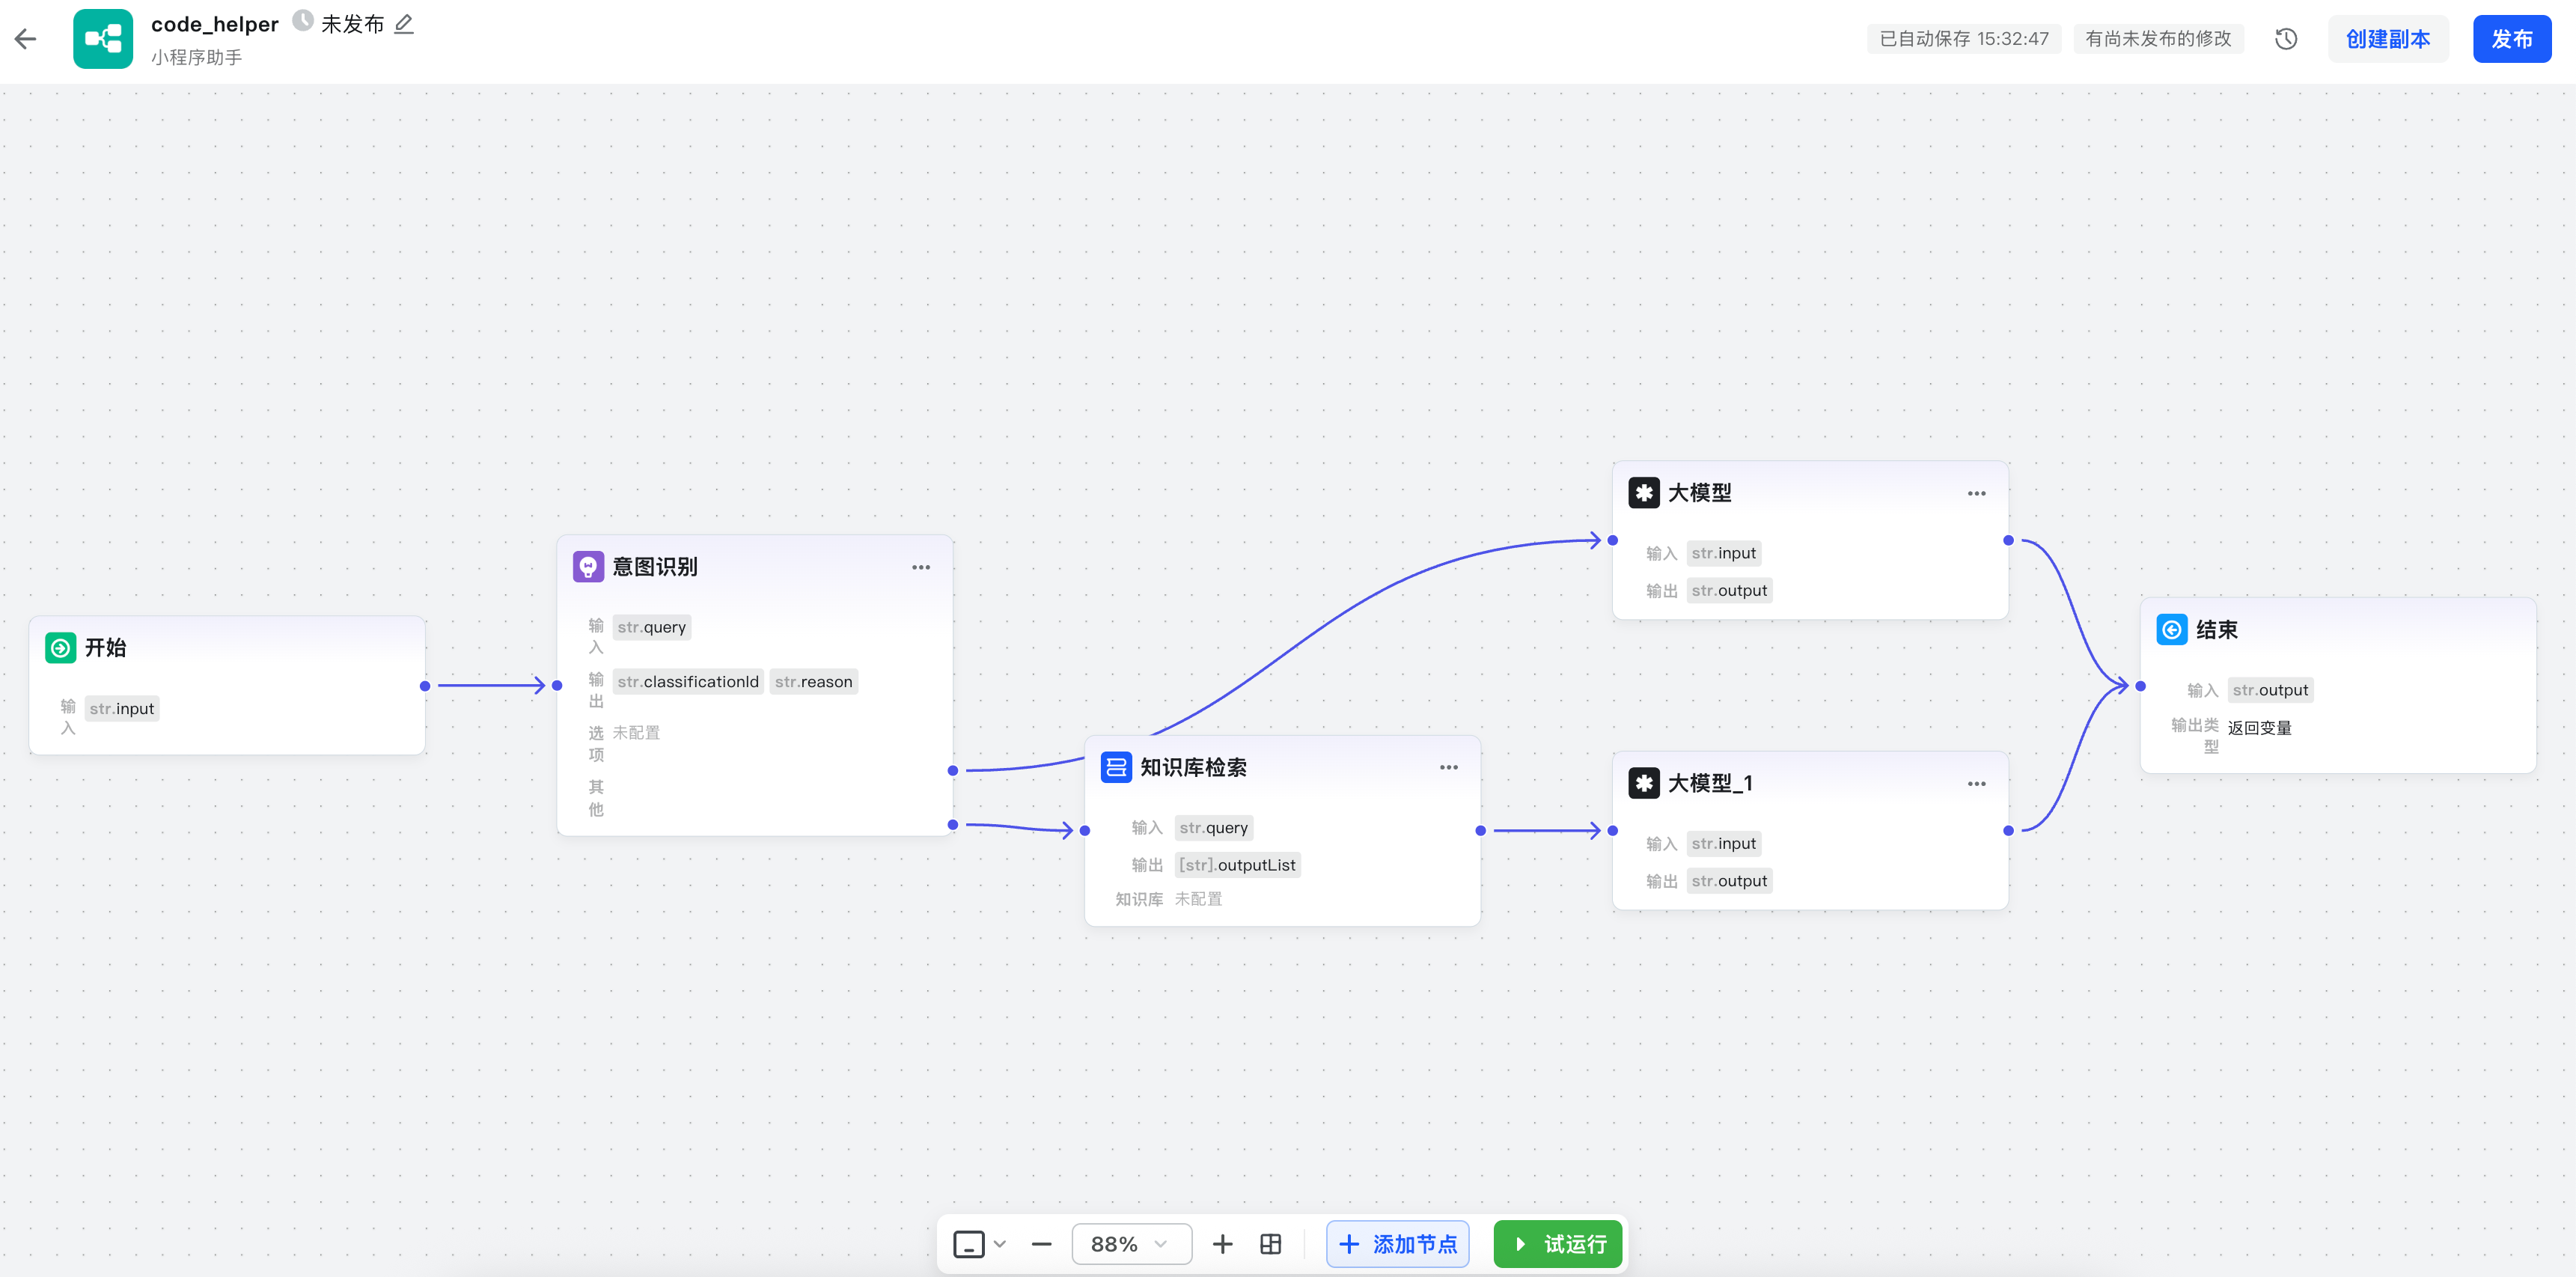Click the 开始 node output port

point(425,686)
